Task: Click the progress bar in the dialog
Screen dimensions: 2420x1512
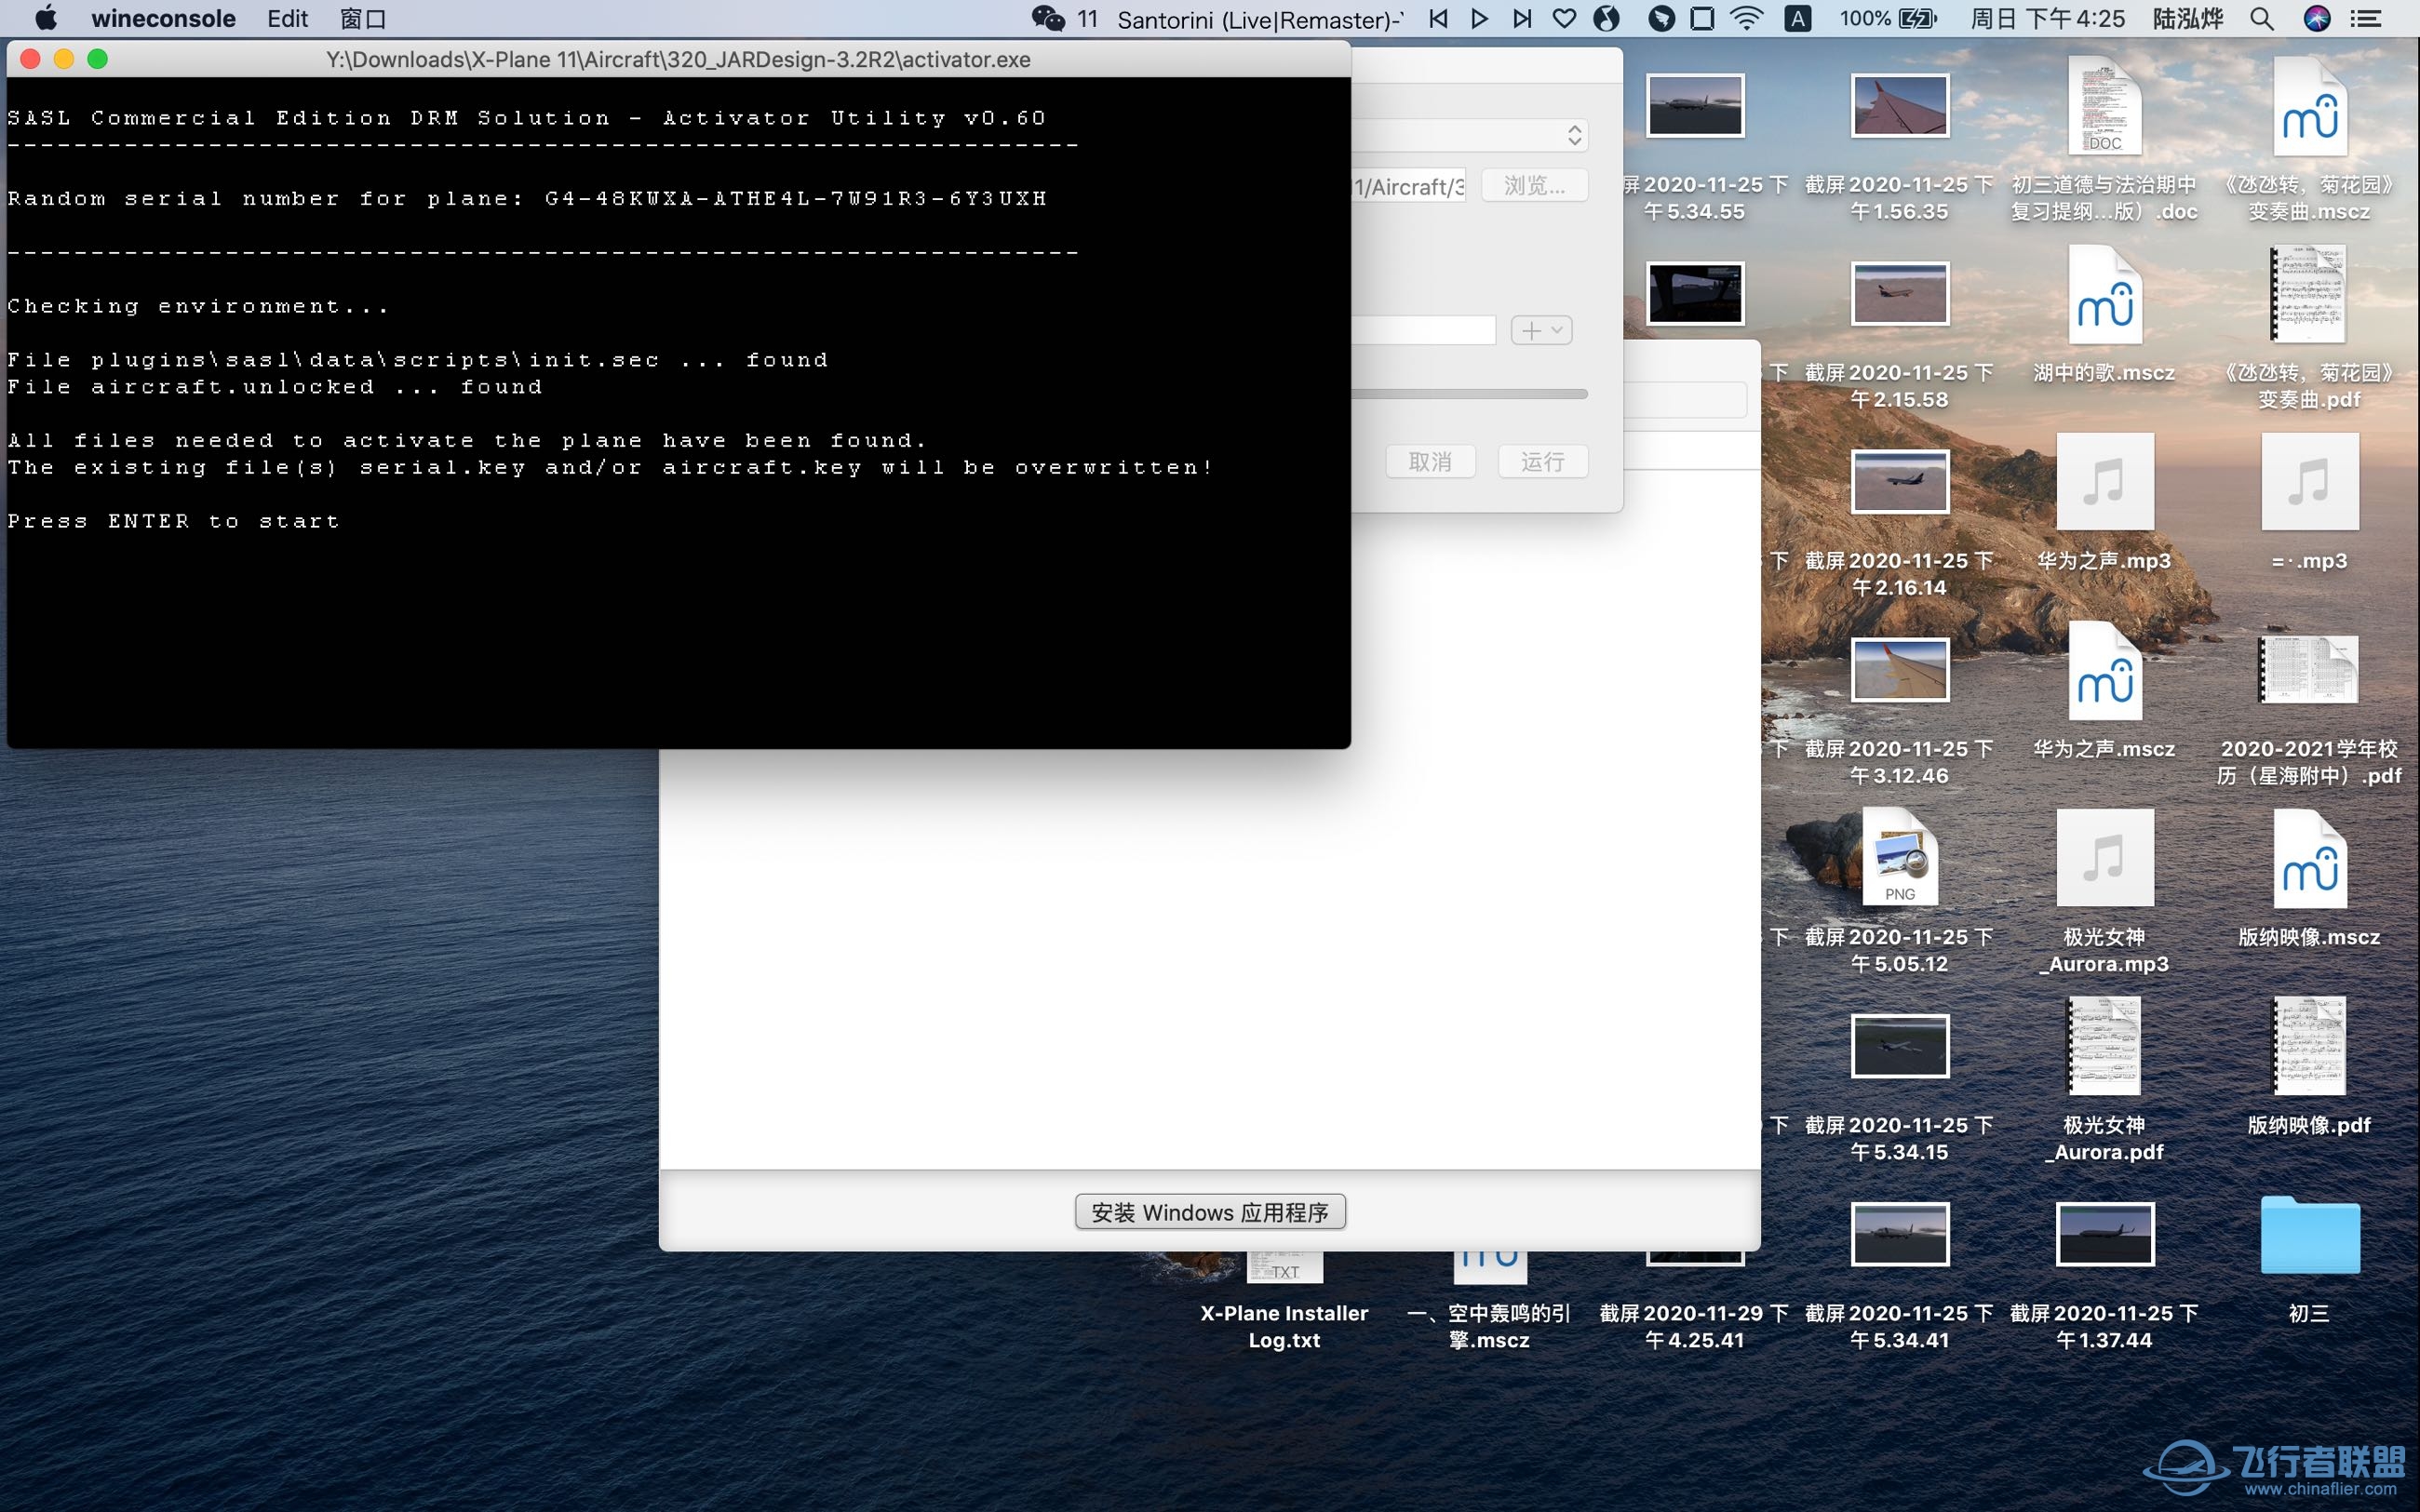Action: (1470, 394)
